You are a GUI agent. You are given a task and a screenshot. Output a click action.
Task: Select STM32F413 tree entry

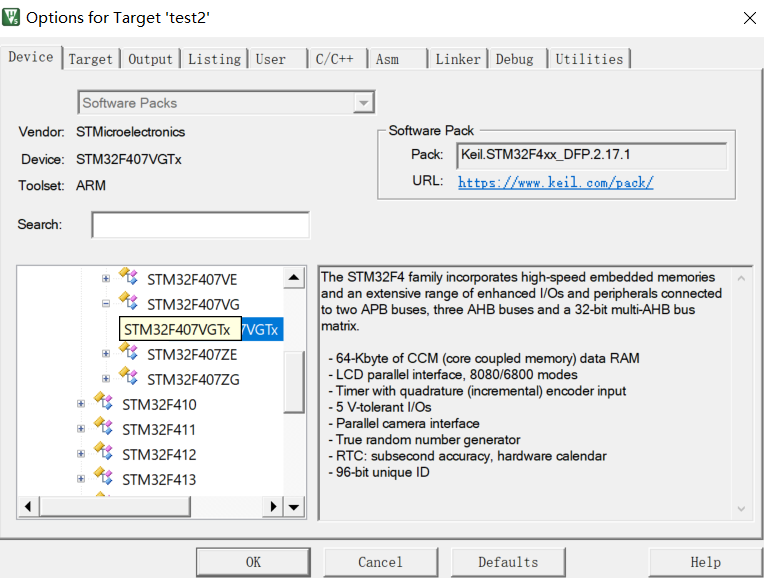coord(159,480)
